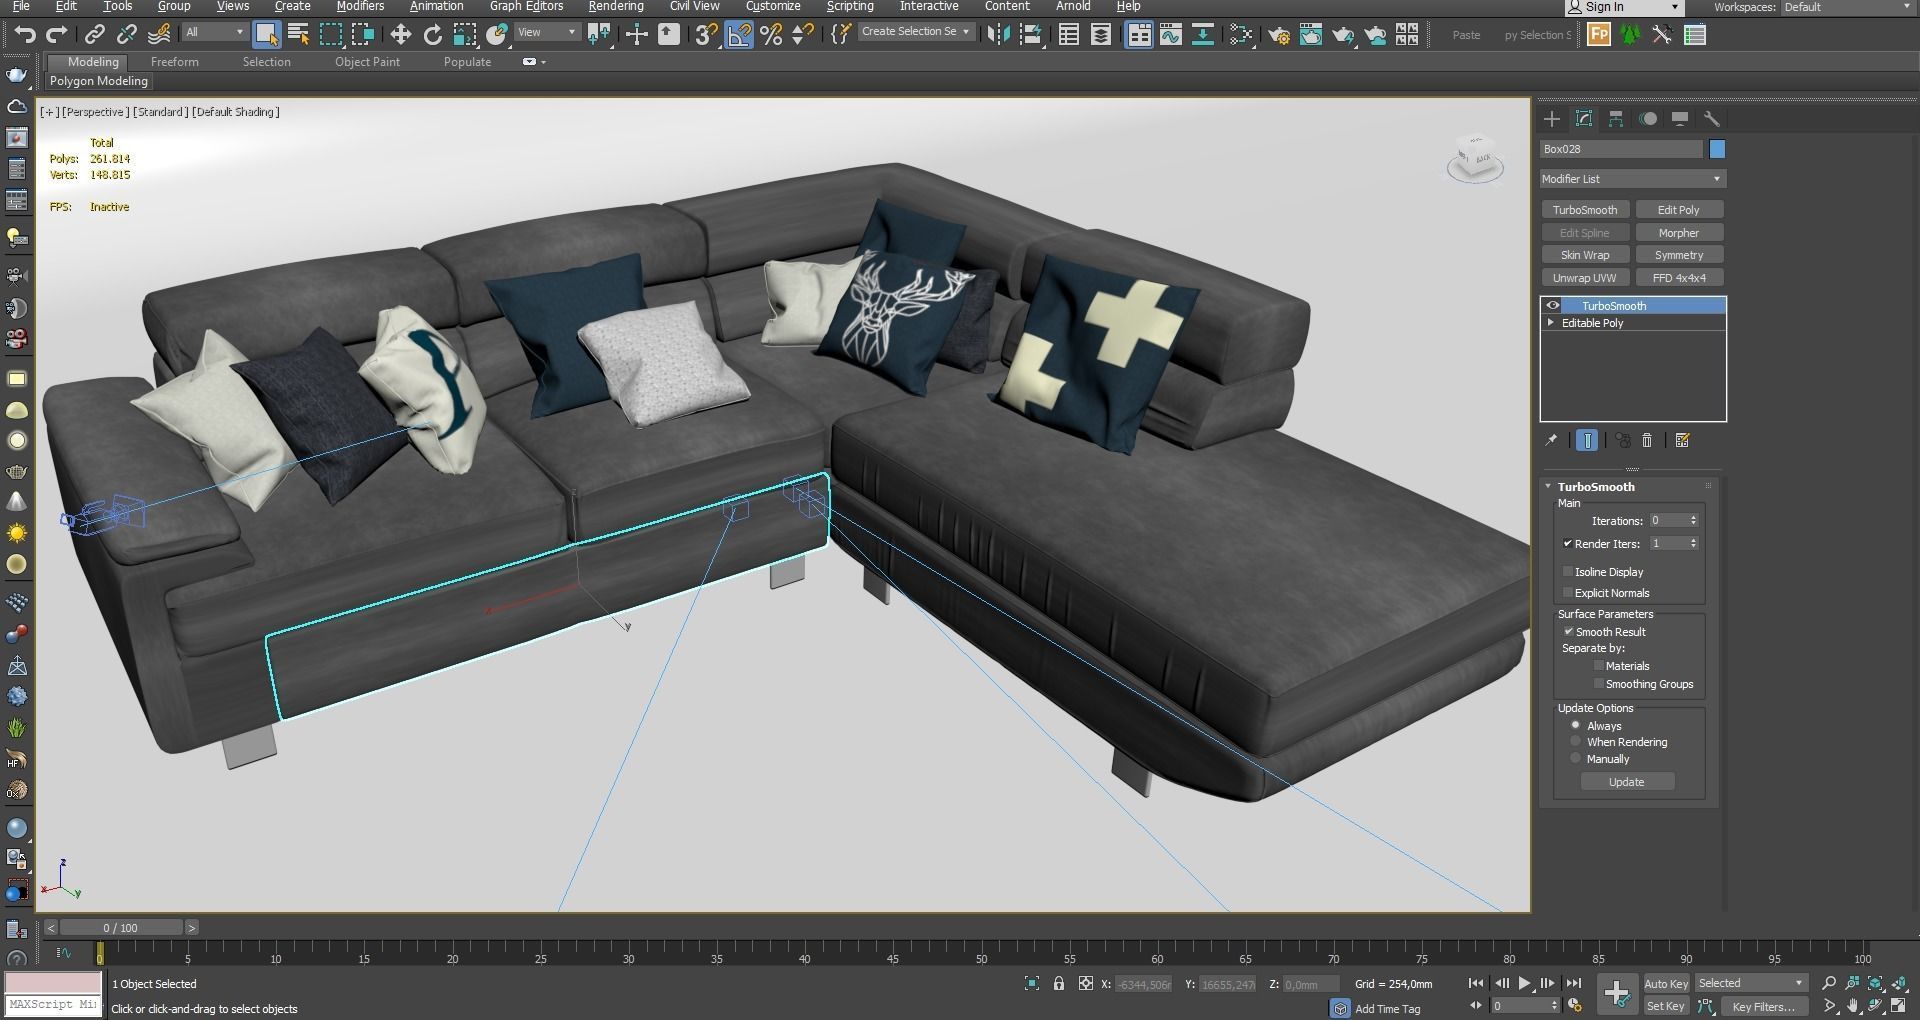The width and height of the screenshot is (1920, 1020).
Task: Activate the Select and Scale tool
Action: [x=464, y=35]
